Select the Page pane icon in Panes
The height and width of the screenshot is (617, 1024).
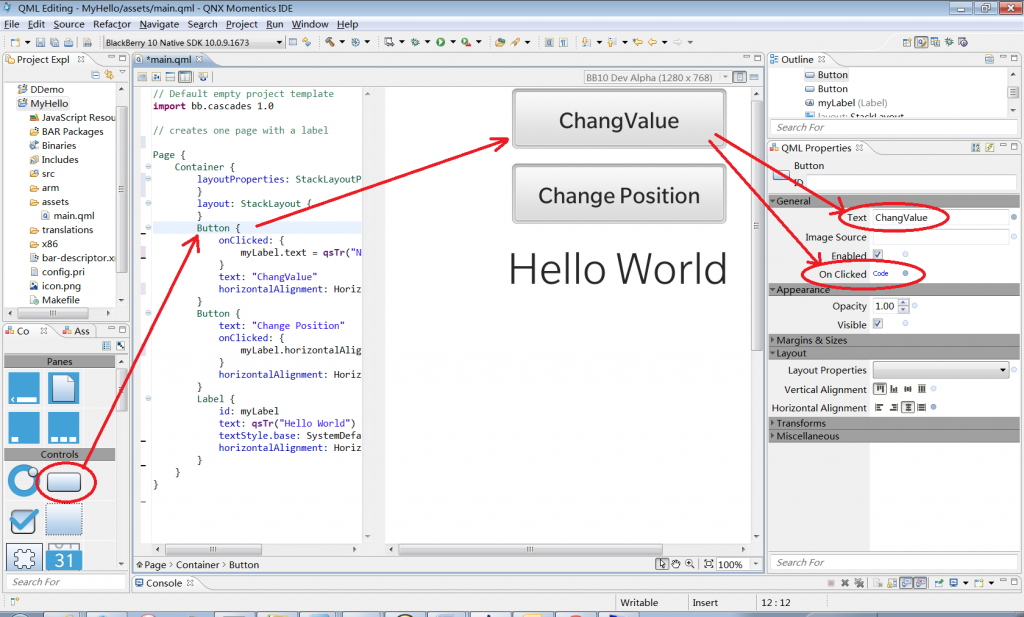click(x=63, y=388)
